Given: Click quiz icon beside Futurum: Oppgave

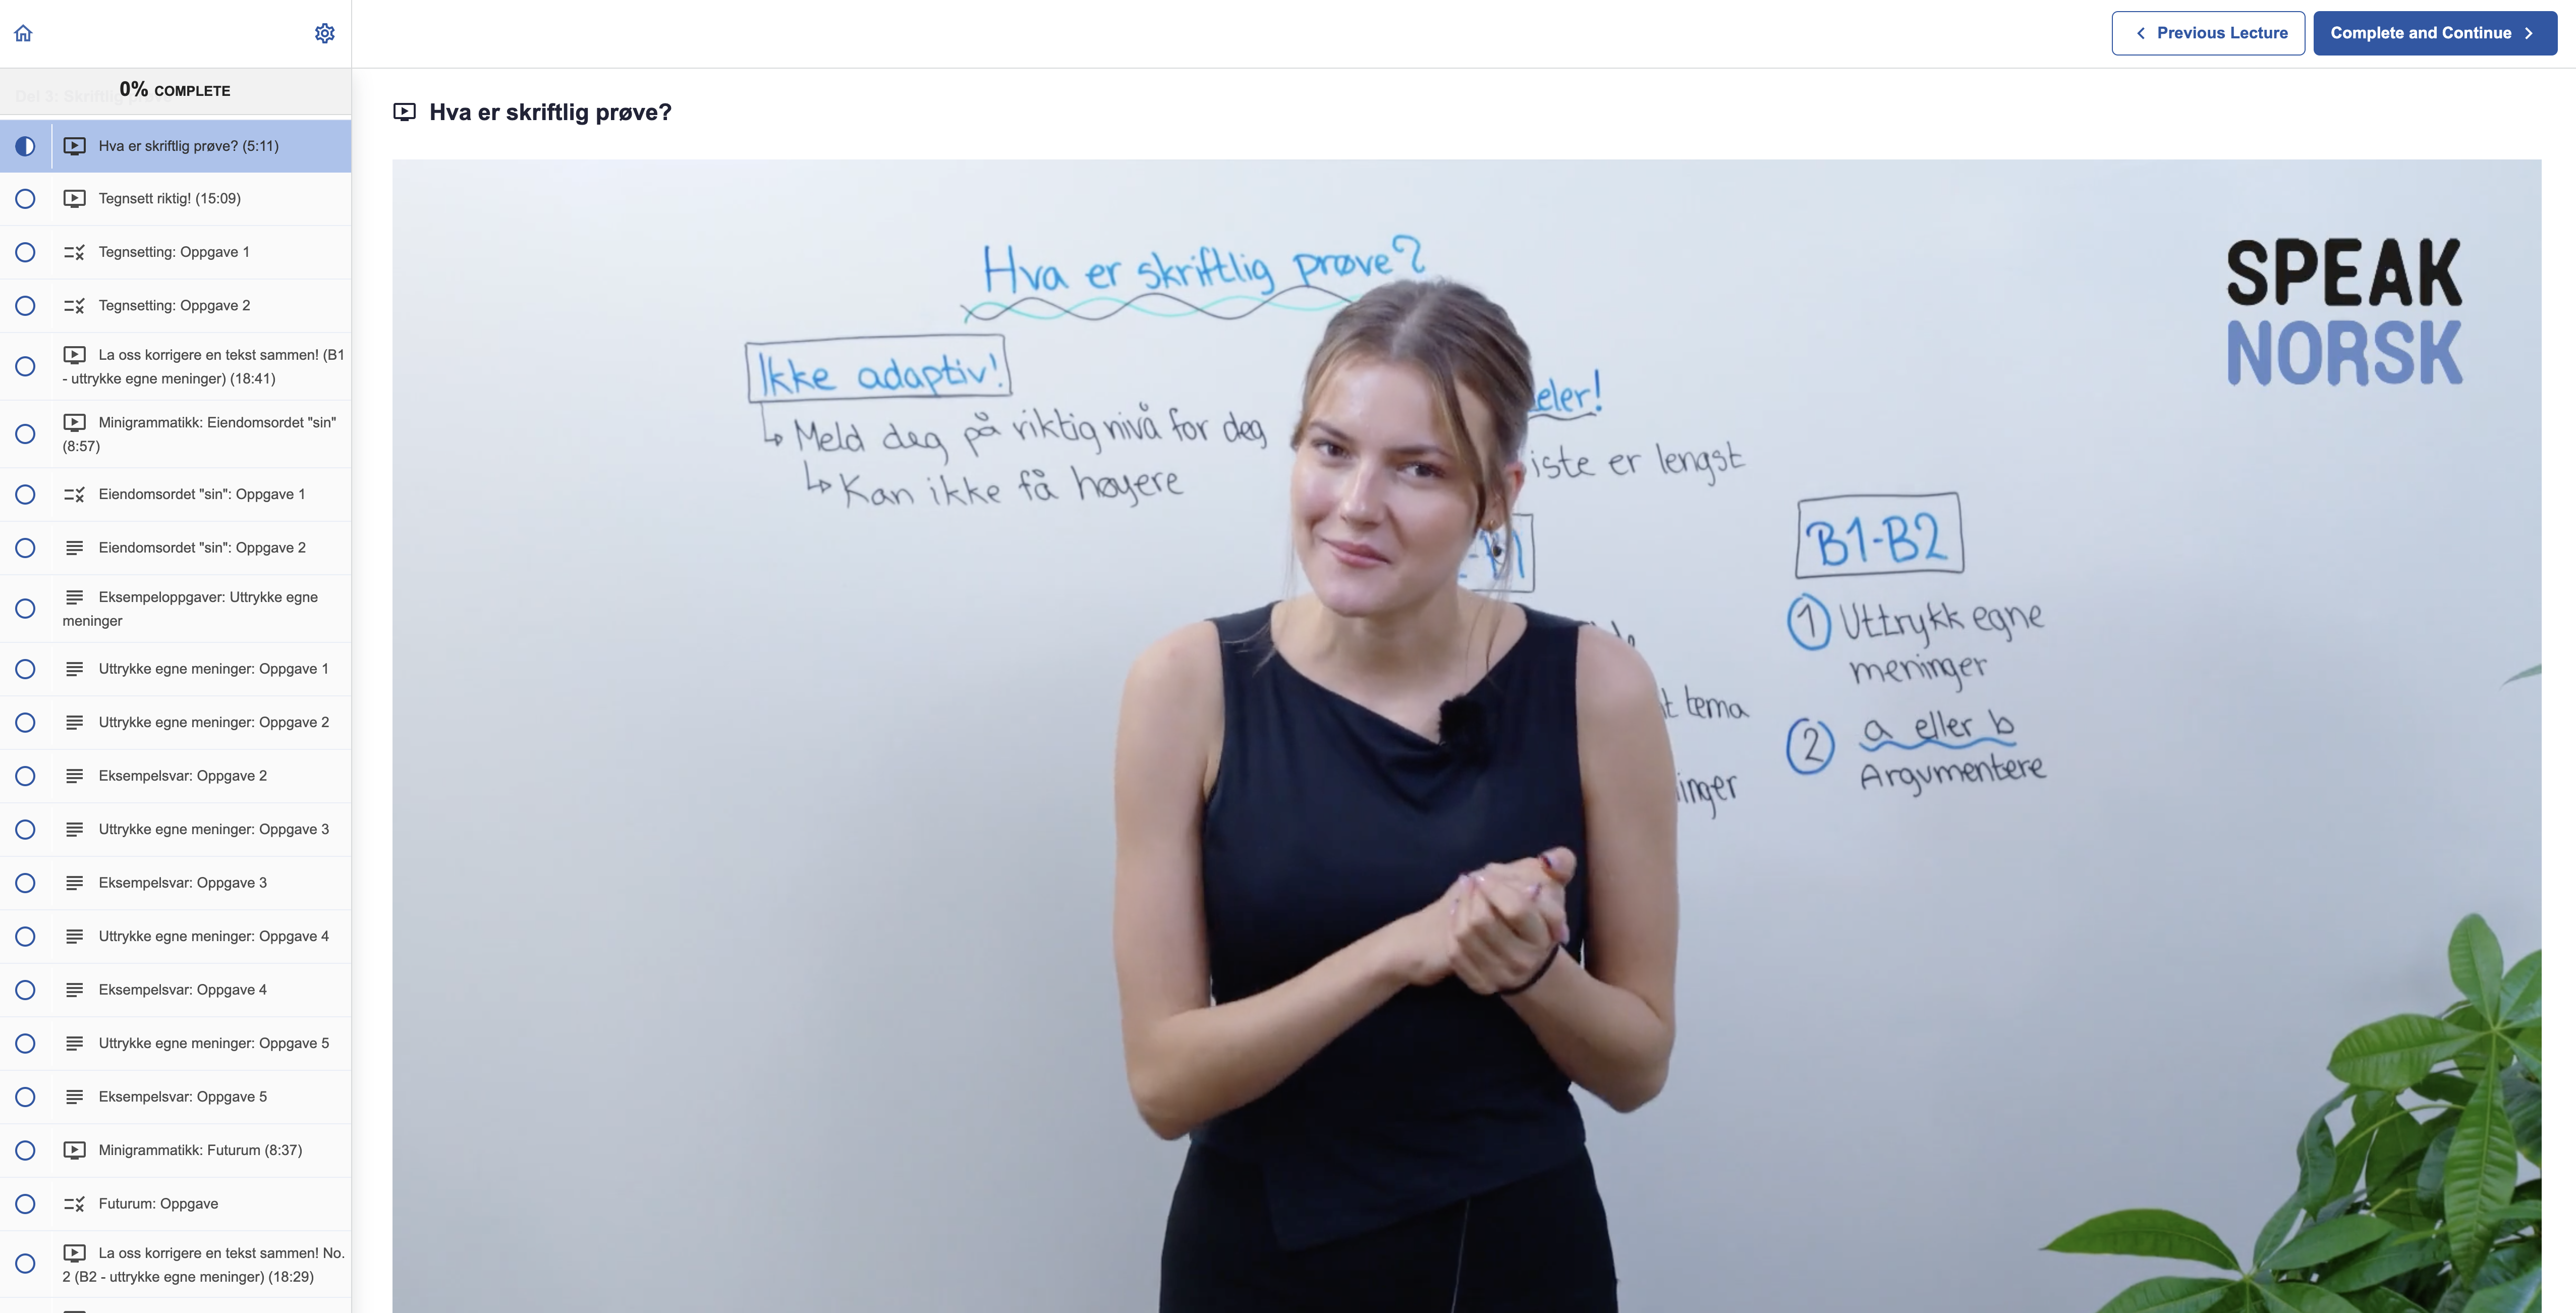Looking at the screenshot, I should pos(75,1204).
